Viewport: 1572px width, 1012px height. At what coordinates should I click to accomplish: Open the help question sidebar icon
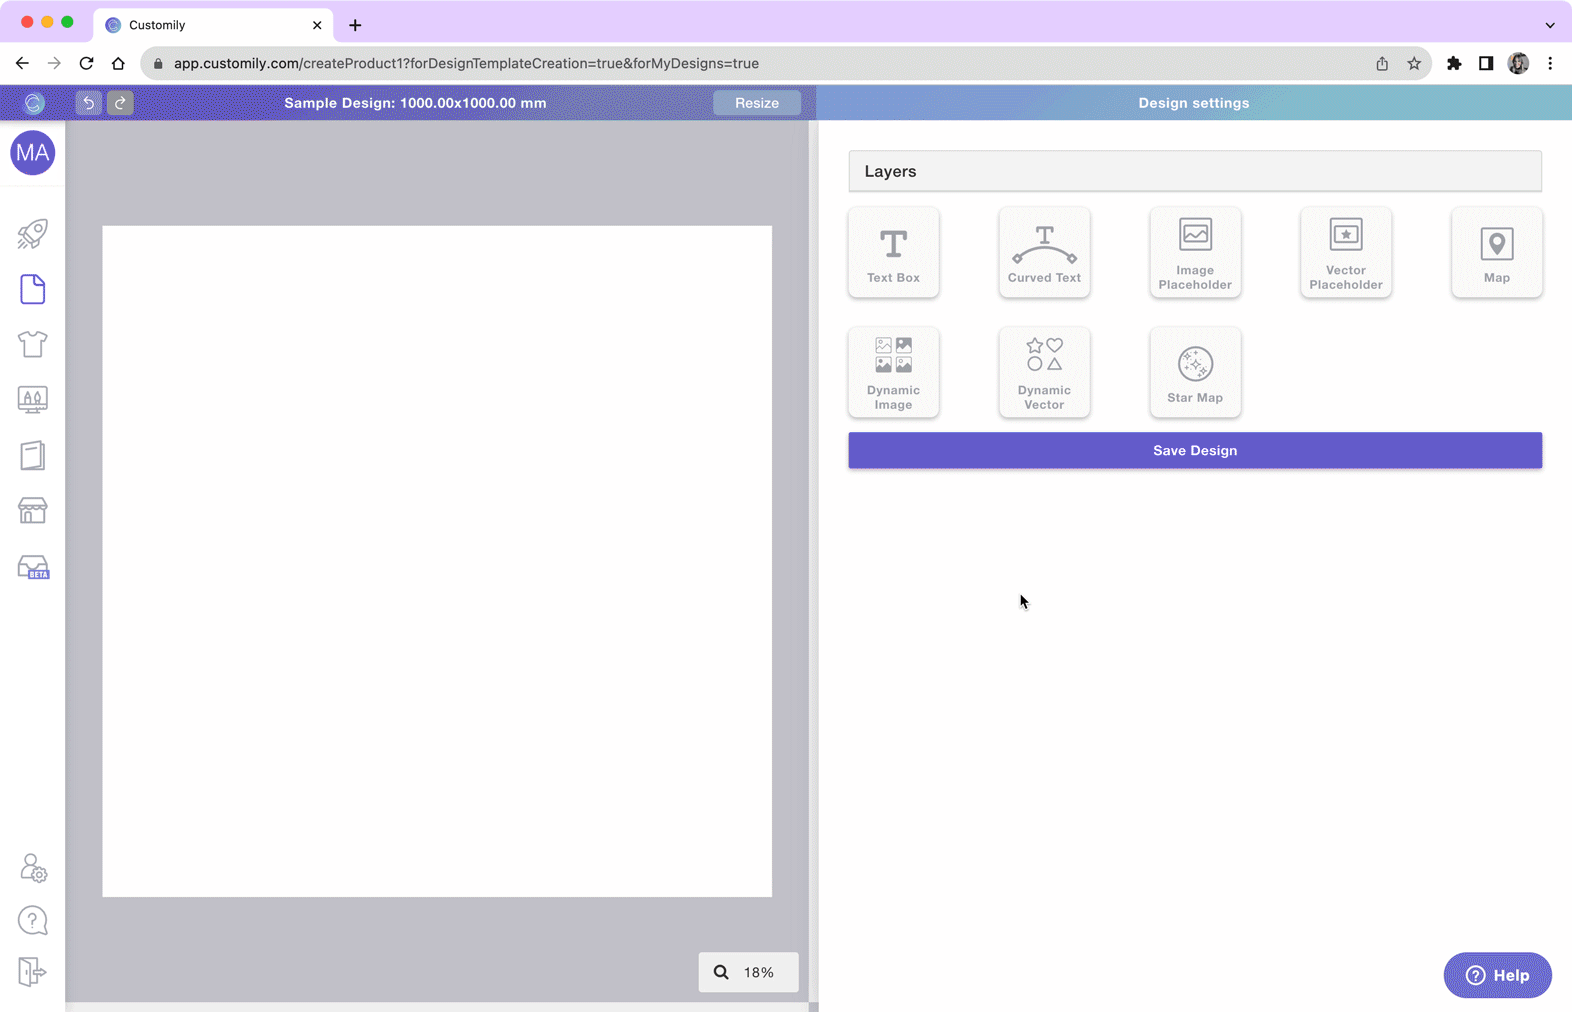click(x=33, y=920)
